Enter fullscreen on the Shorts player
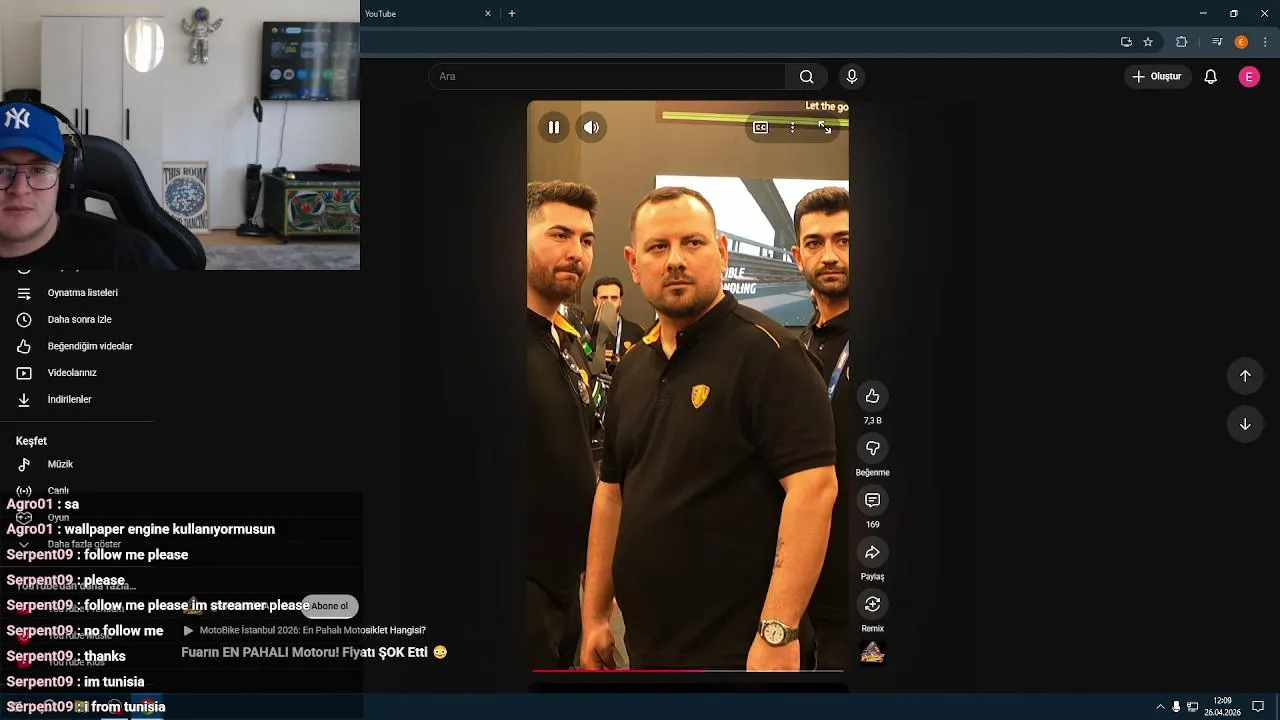 (x=824, y=127)
